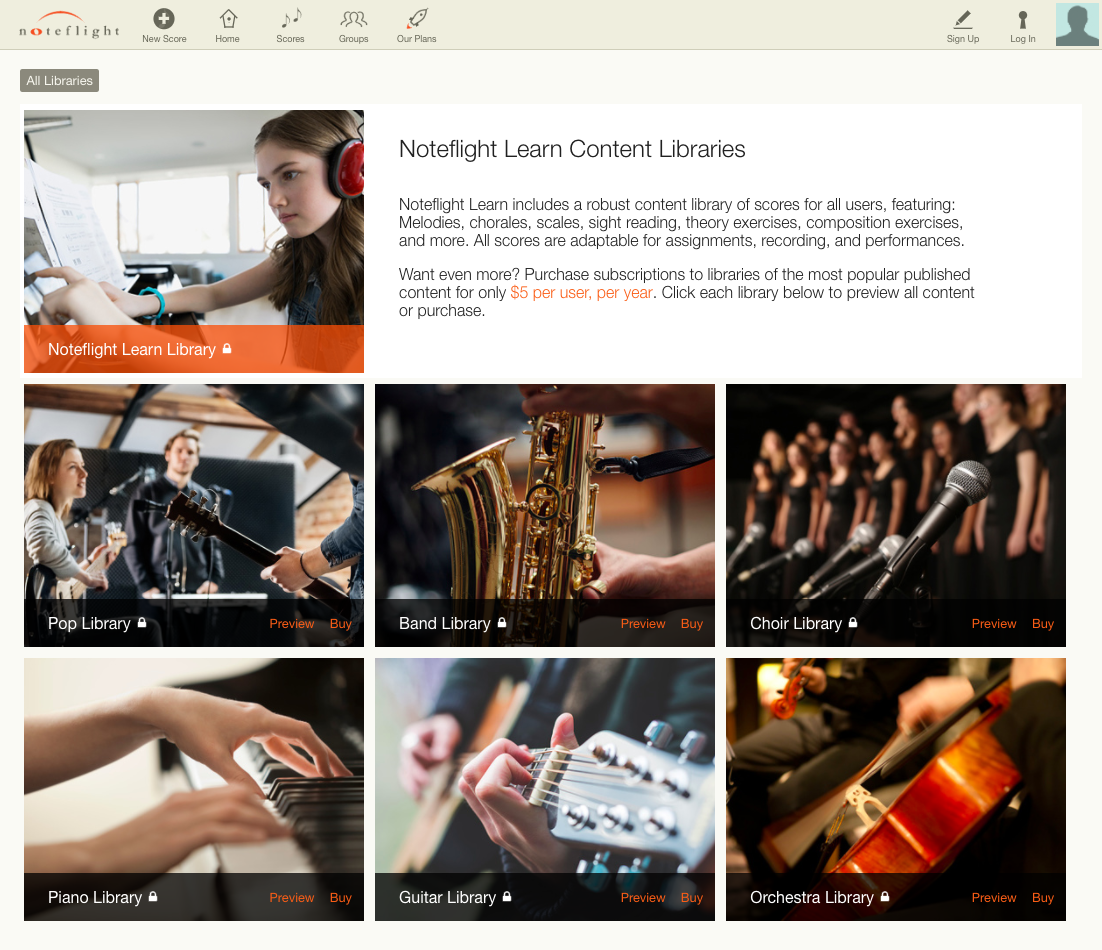This screenshot has width=1102, height=950.
Task: Click the New Score plus icon
Action: [x=164, y=19]
